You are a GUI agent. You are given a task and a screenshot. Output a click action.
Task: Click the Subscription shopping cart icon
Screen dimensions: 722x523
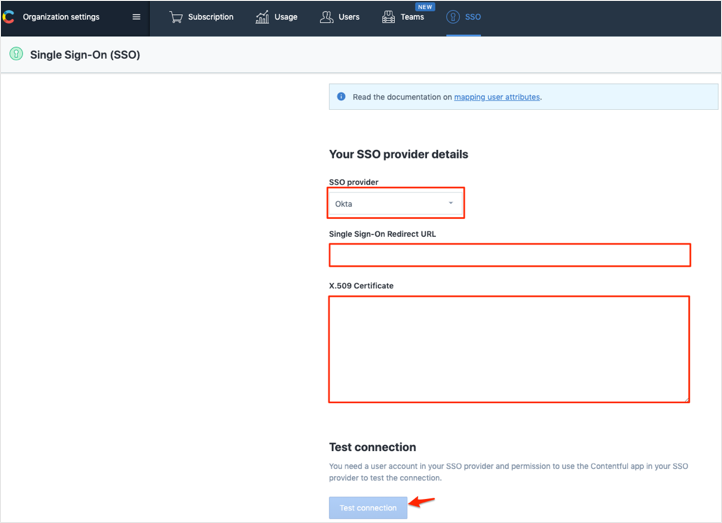coord(176,17)
